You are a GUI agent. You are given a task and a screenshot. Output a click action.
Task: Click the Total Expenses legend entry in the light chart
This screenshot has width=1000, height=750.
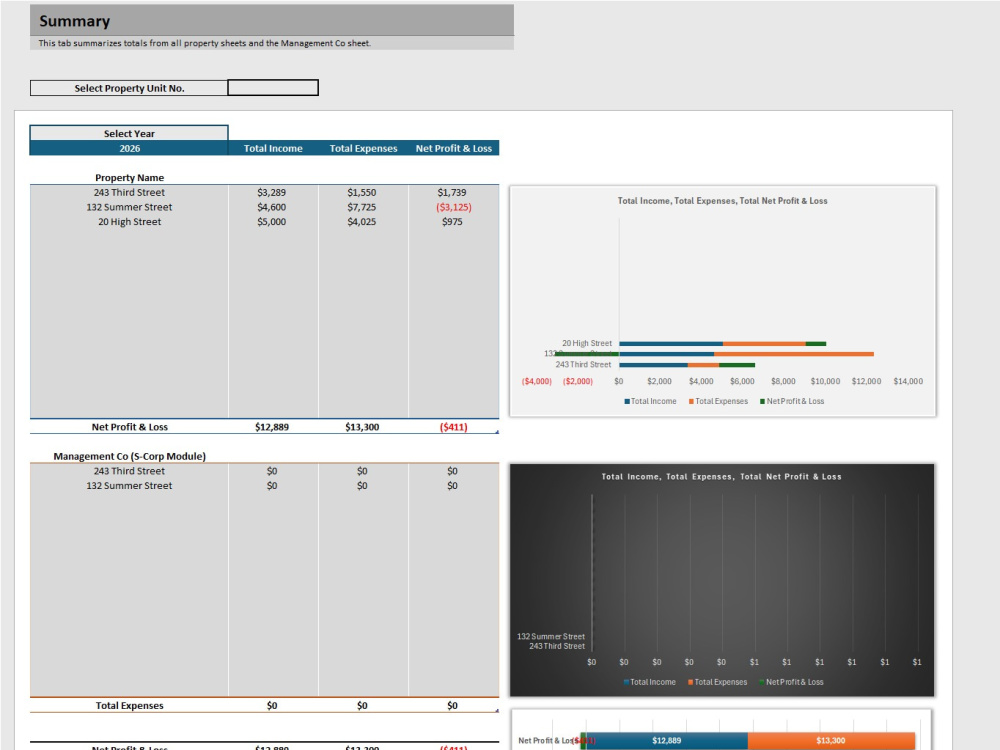[x=718, y=401]
